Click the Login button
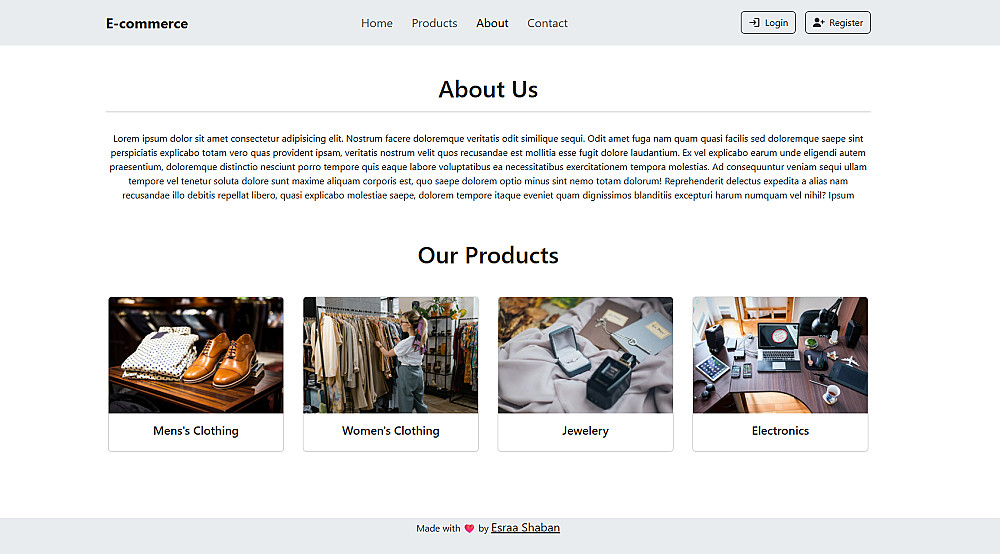 [768, 23]
